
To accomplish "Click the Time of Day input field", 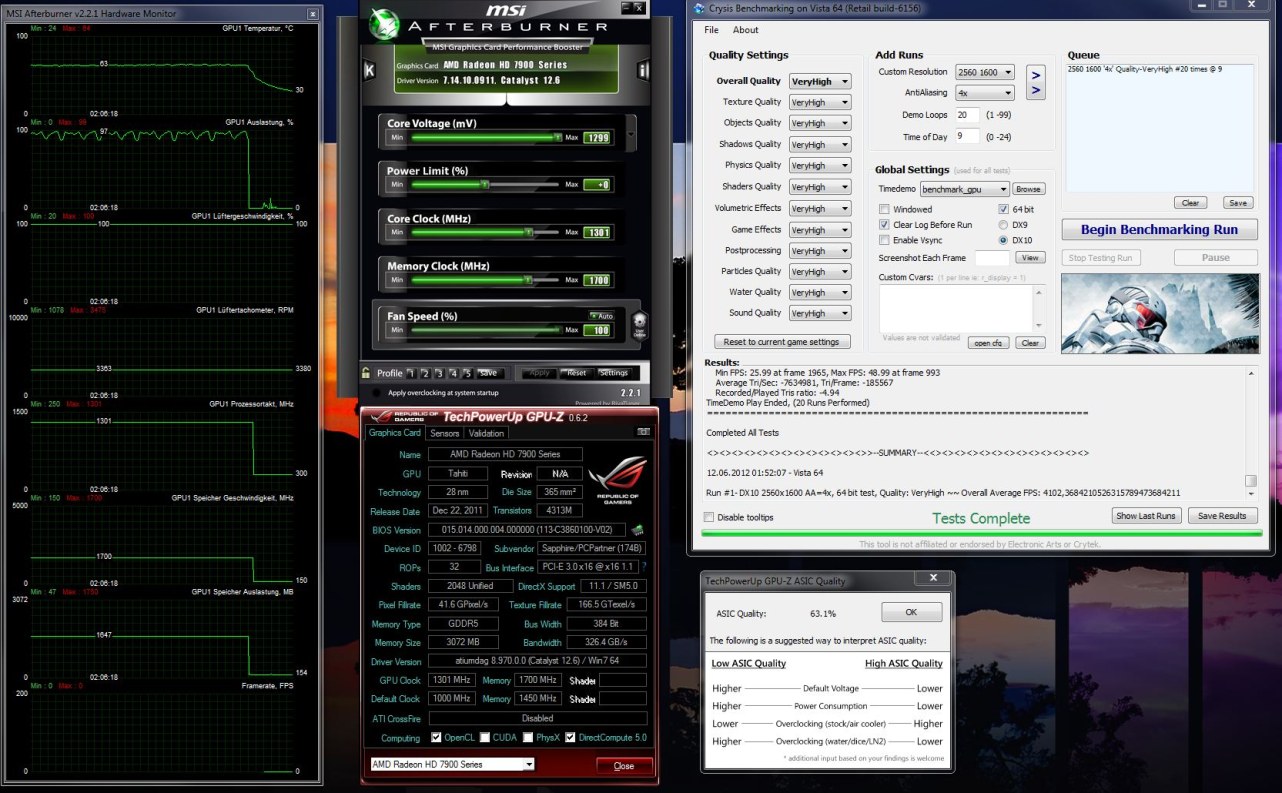I will pyautogui.click(x=967, y=136).
